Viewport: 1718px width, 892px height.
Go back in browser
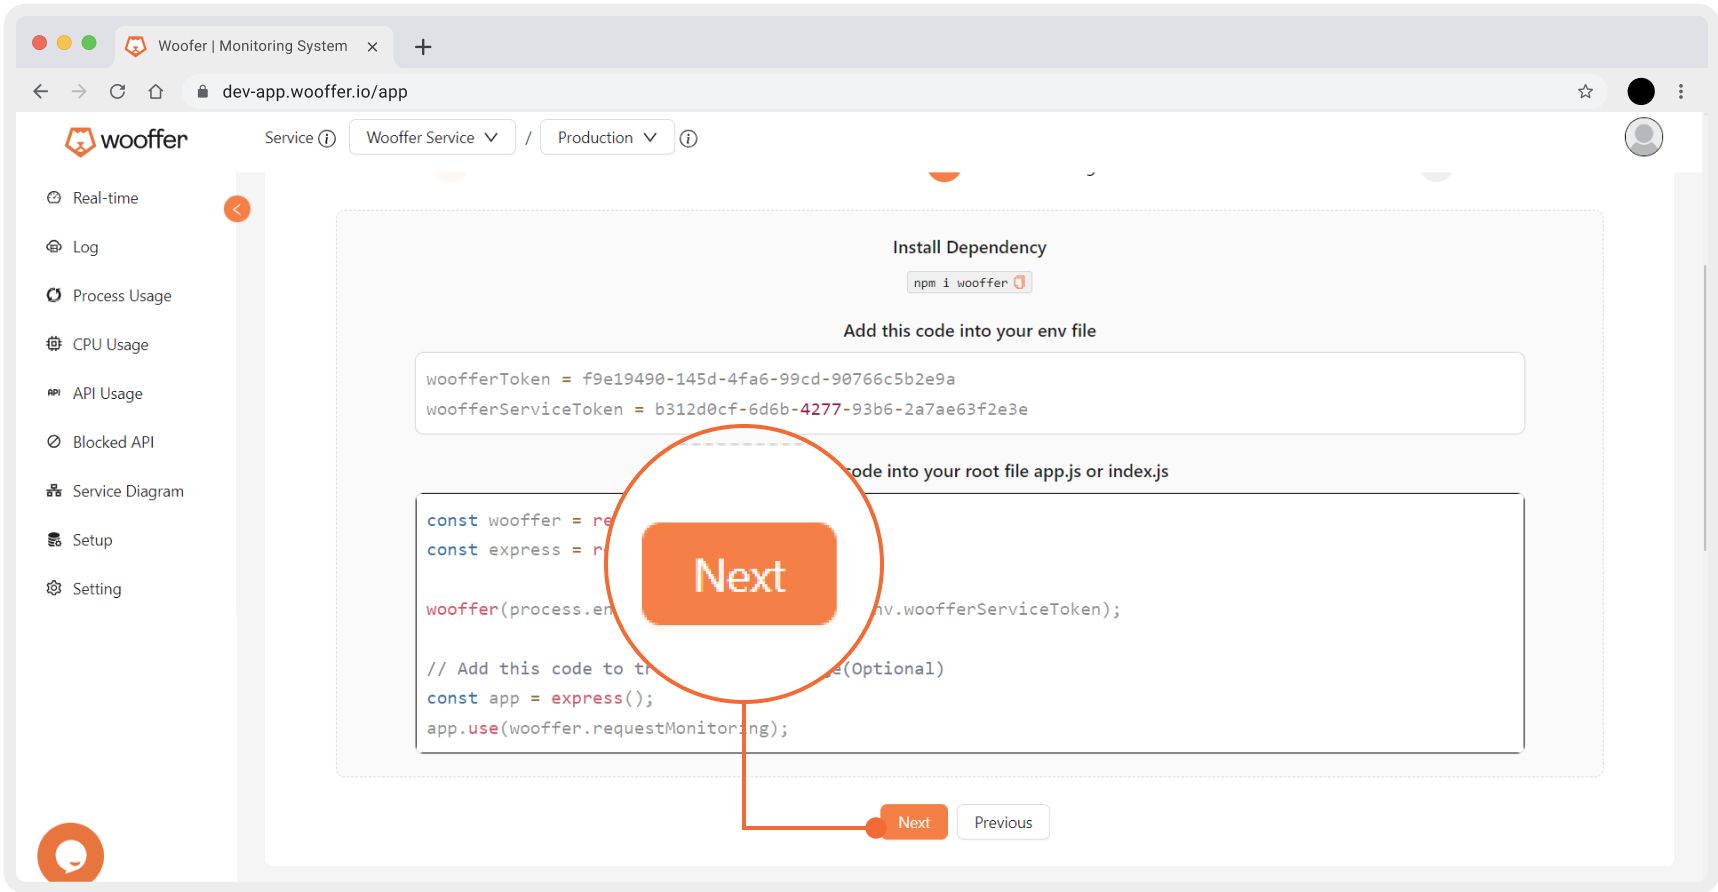click(x=40, y=91)
